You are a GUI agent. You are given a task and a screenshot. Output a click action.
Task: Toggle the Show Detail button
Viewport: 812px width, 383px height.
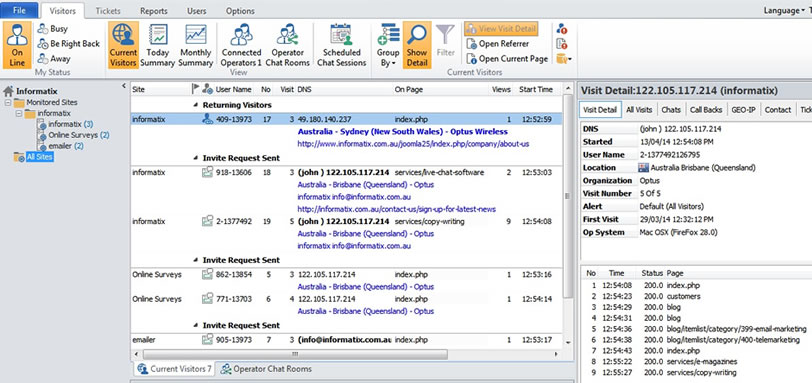click(x=417, y=45)
